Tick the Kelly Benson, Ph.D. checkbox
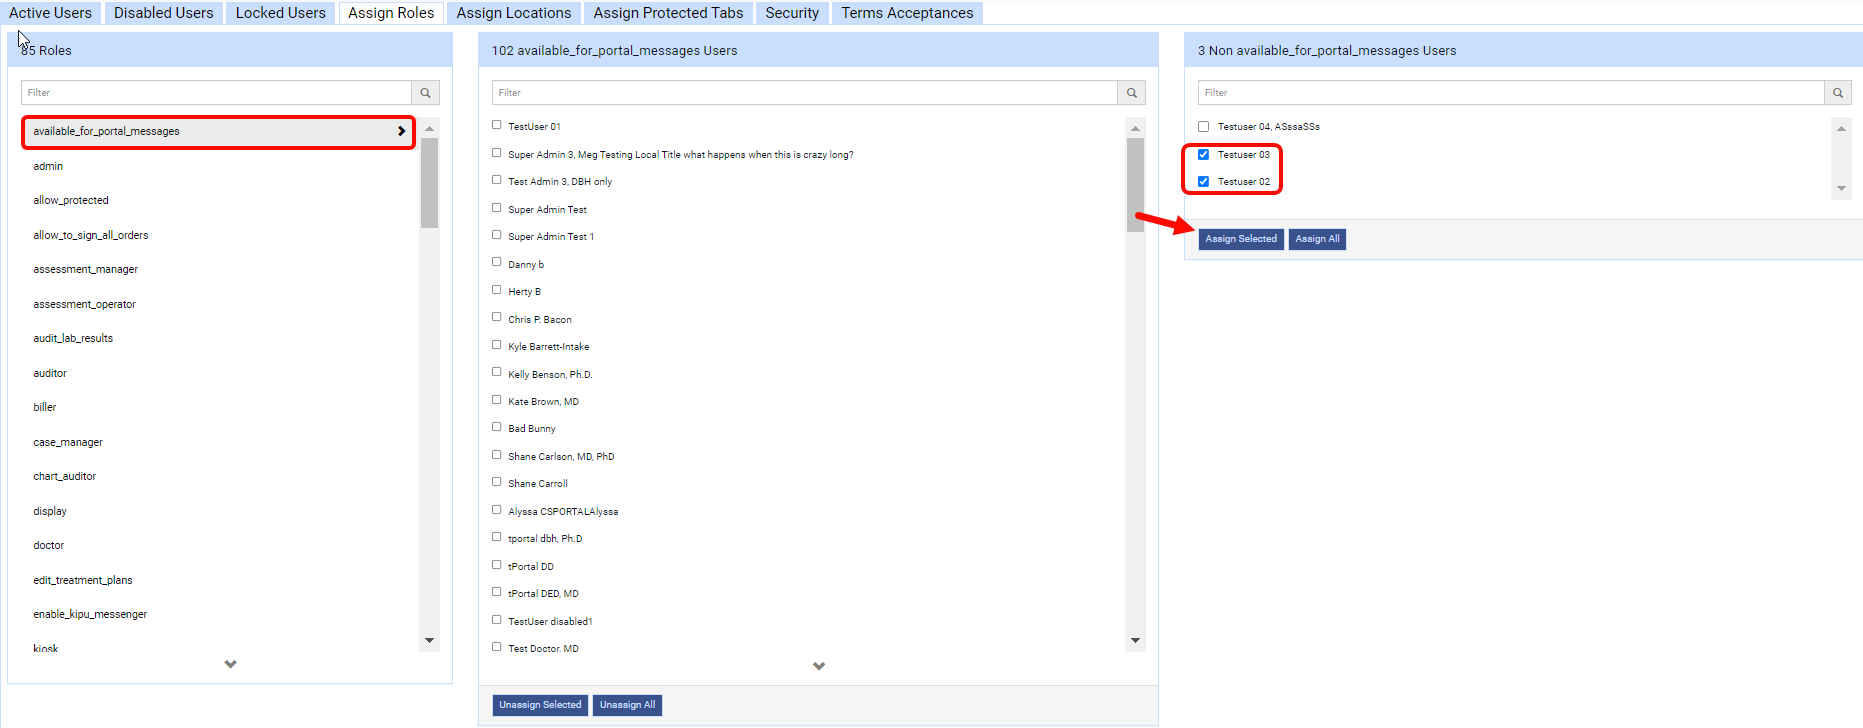The image size is (1863, 728). (496, 372)
